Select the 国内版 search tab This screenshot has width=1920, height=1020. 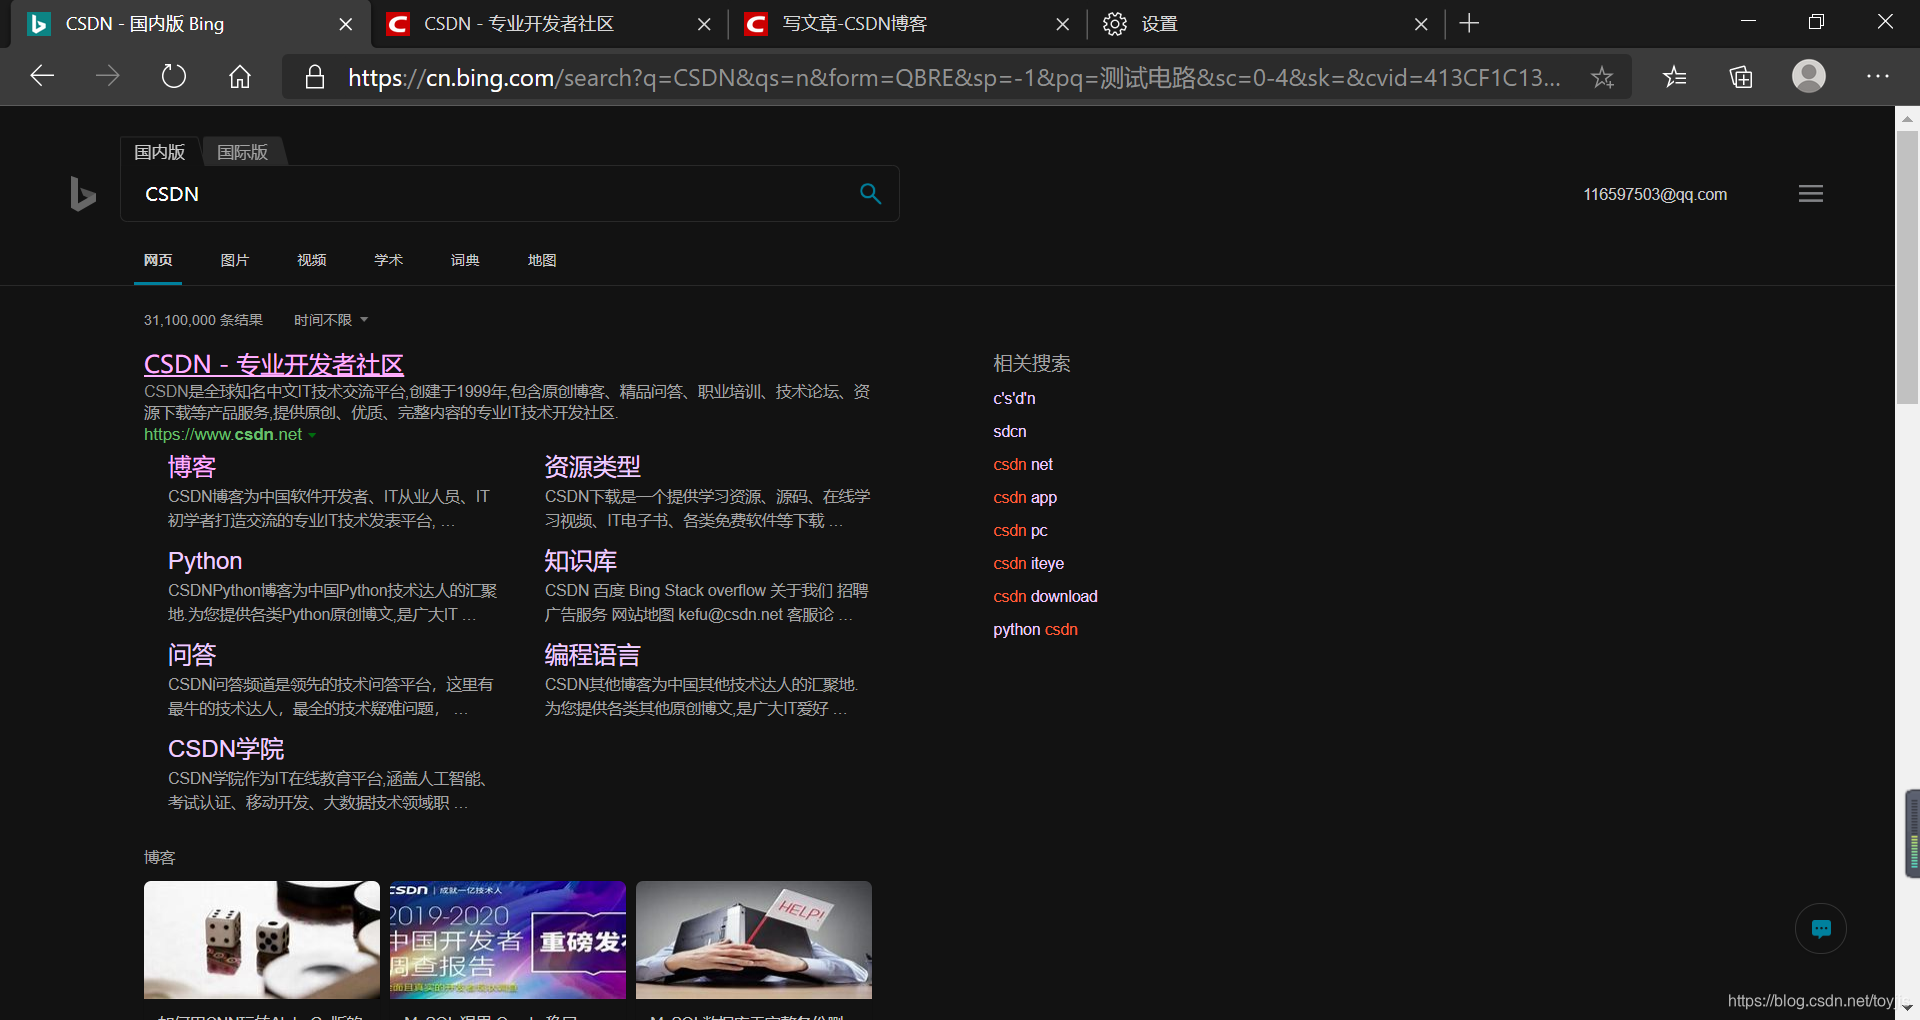point(160,152)
